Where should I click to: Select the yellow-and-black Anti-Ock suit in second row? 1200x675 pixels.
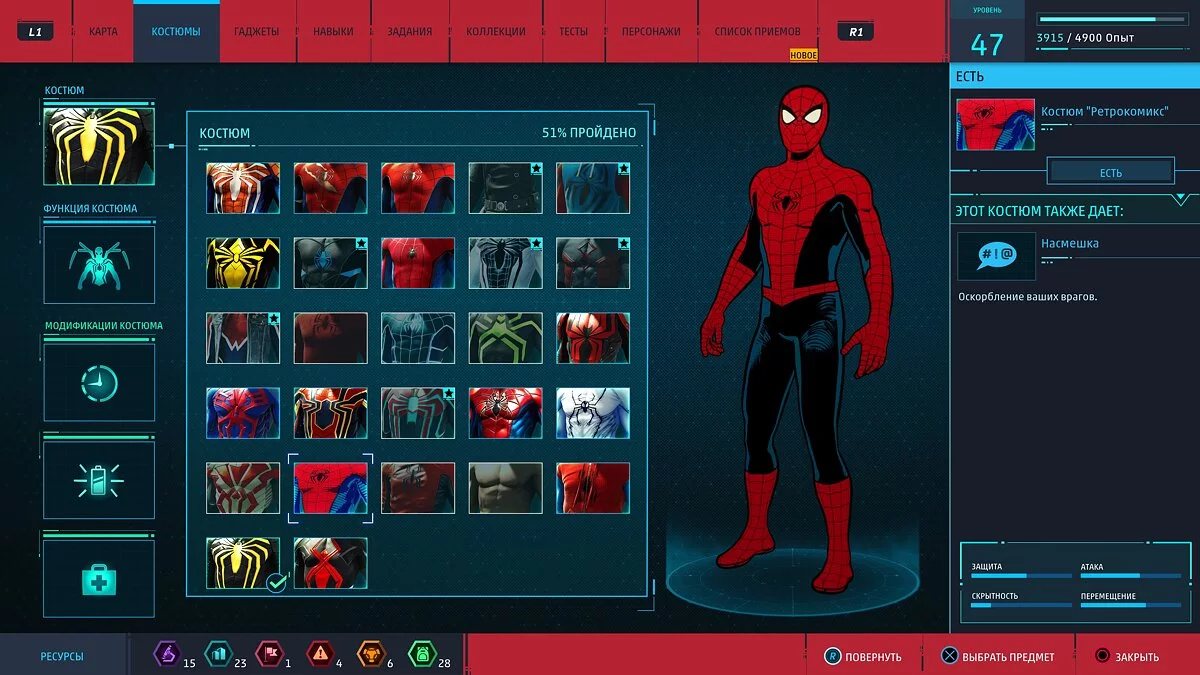(243, 263)
